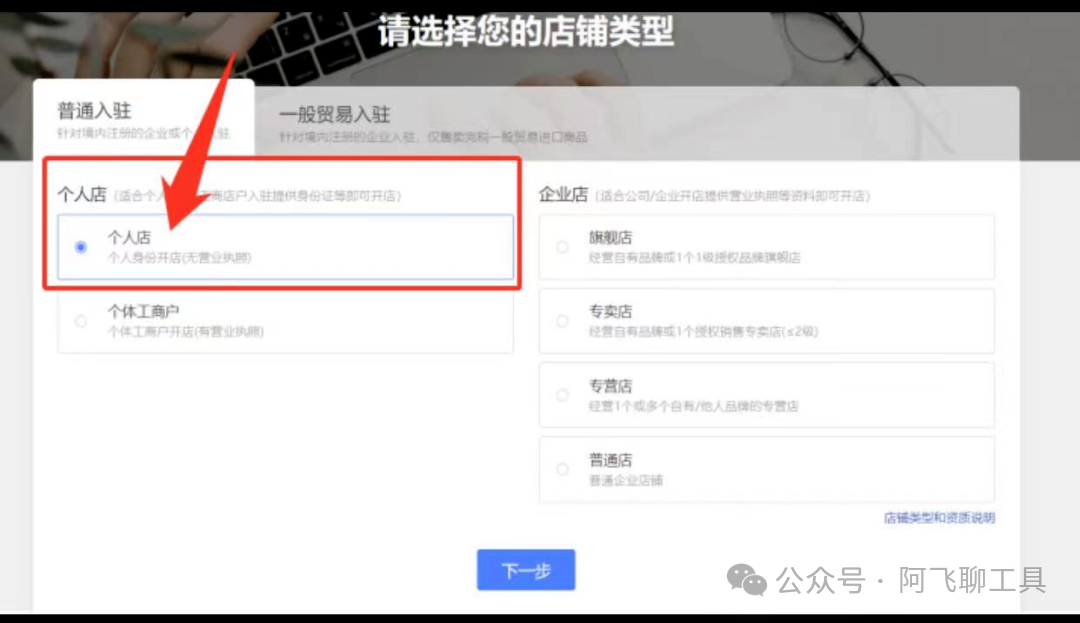
Task: Click the 企业店 section heading
Action: pos(563,195)
